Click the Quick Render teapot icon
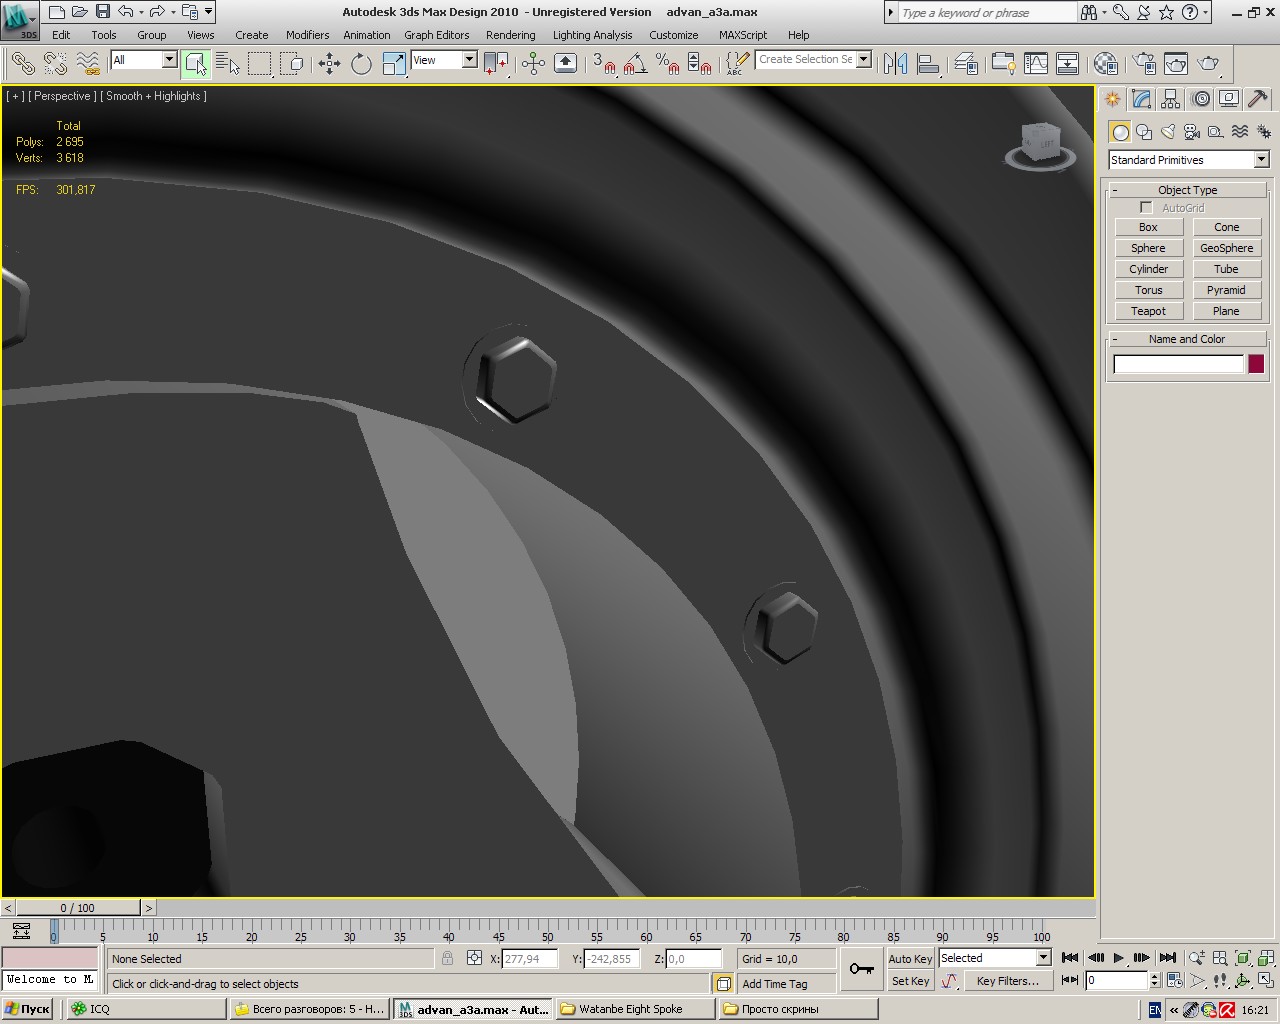The height and width of the screenshot is (1024, 1280). tap(1209, 64)
